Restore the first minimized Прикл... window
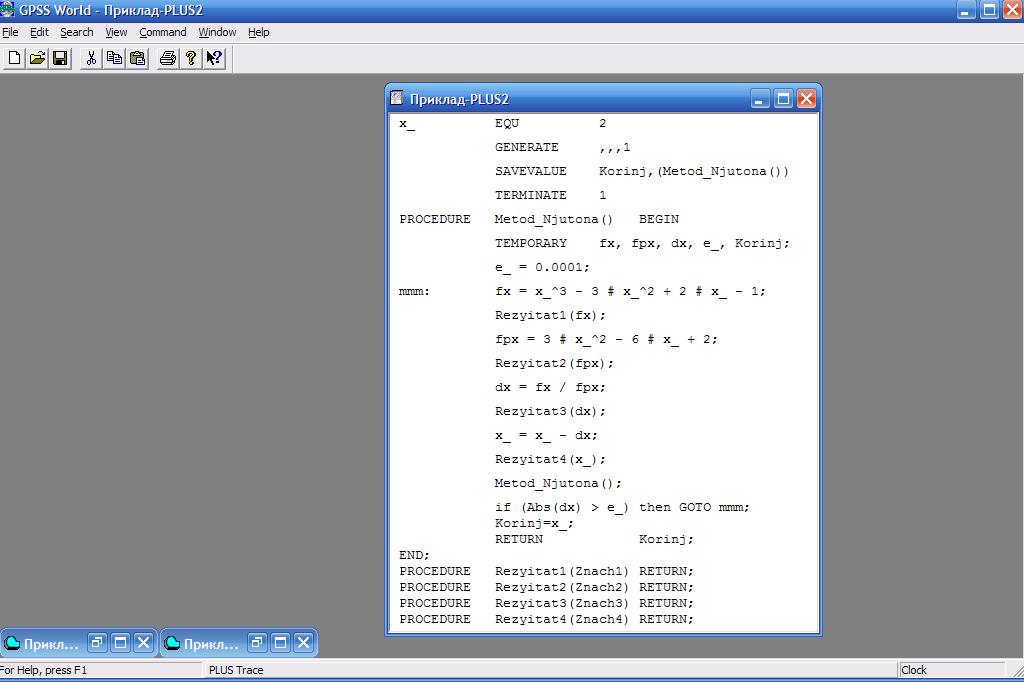Viewport: 1024px width, 682px height. pyautogui.click(x=97, y=643)
